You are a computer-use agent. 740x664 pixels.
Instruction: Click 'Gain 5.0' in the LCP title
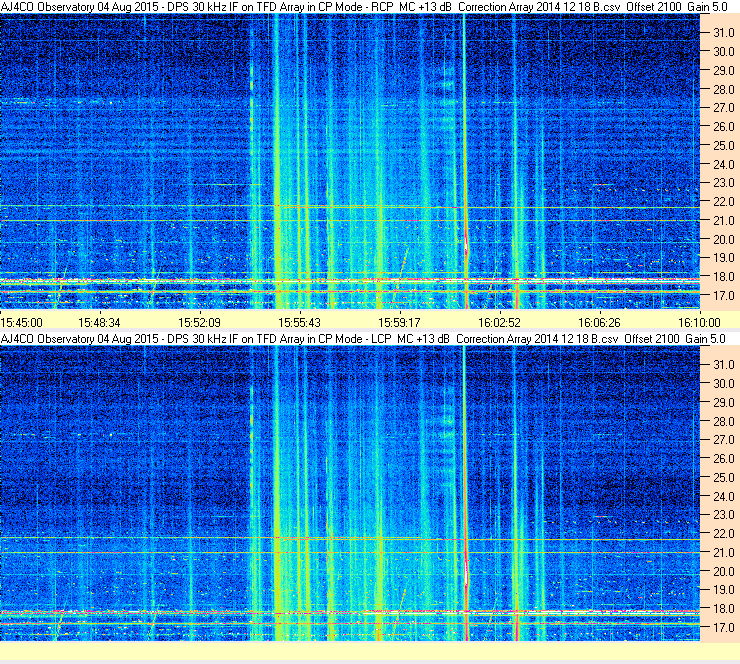point(705,339)
